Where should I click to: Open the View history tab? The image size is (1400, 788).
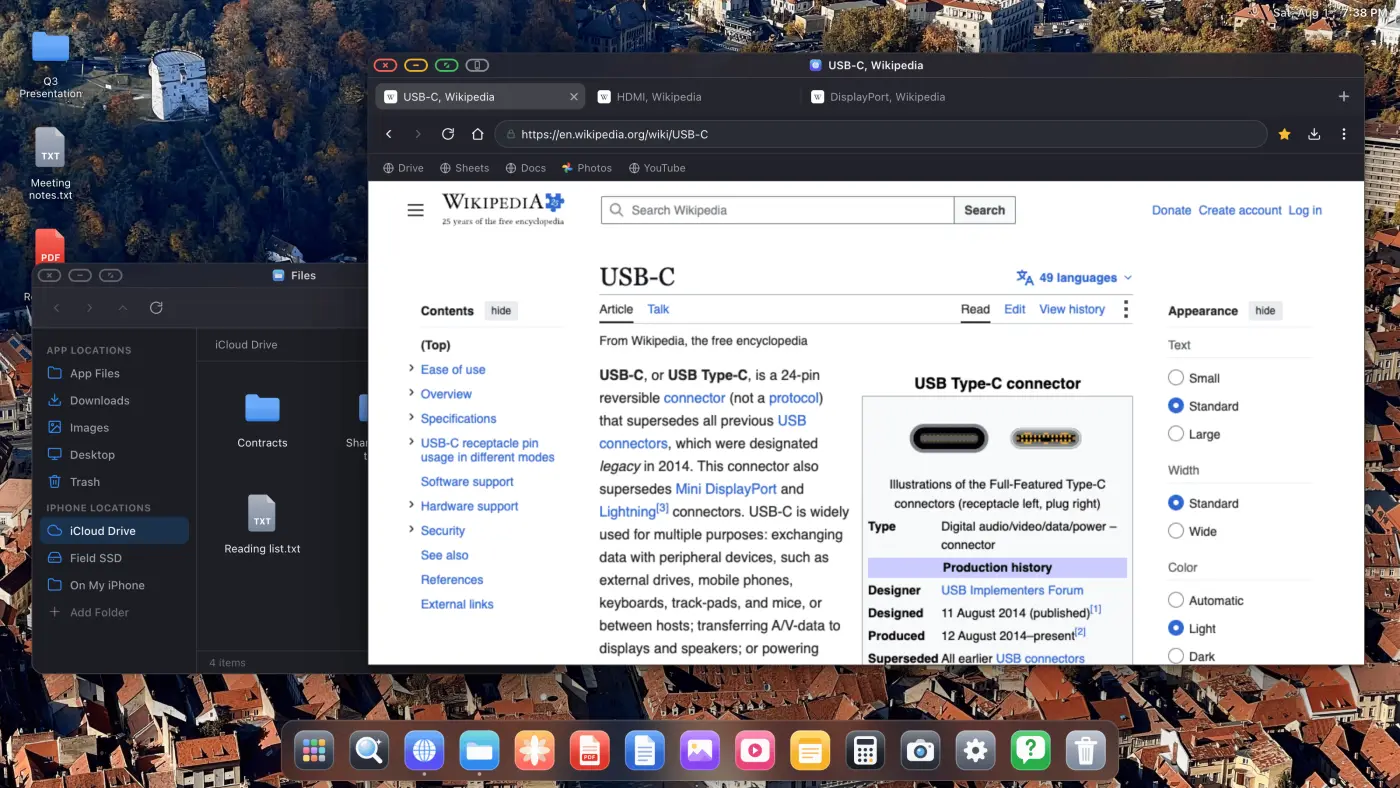coord(1072,309)
